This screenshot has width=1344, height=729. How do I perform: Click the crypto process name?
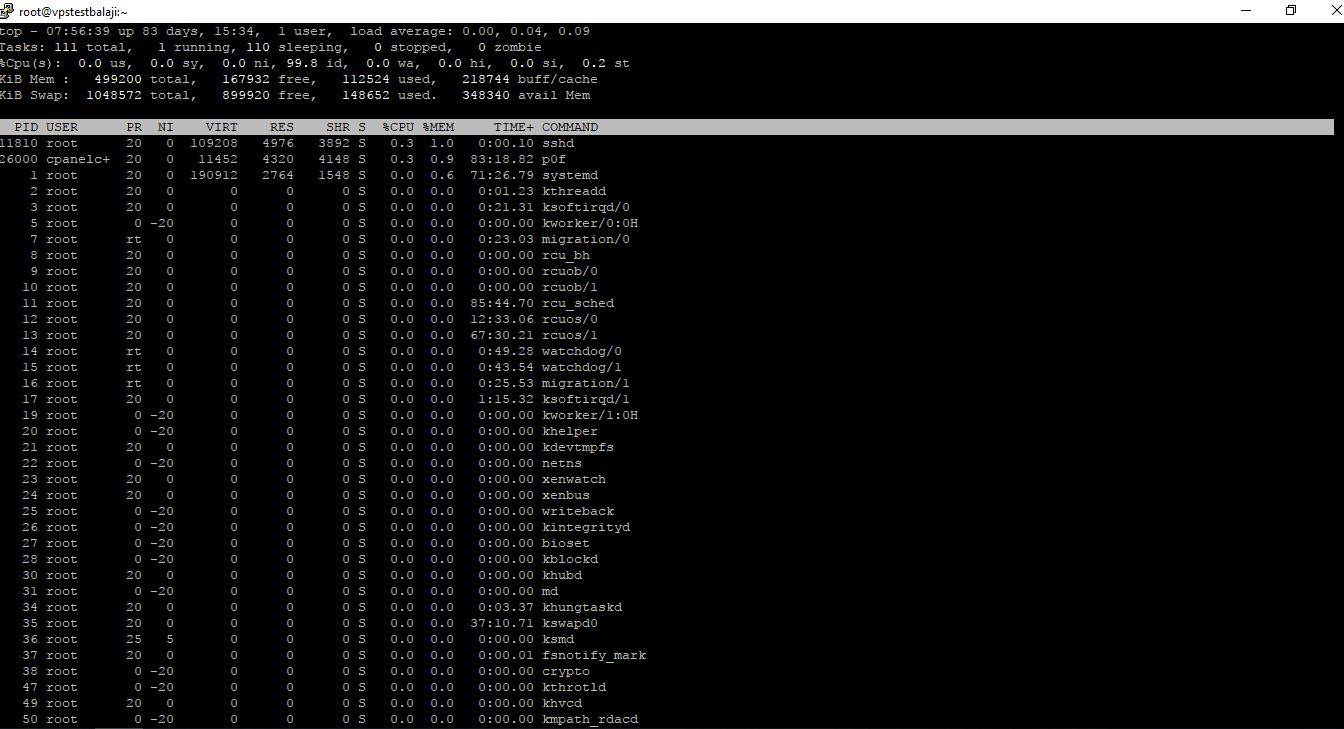(566, 671)
